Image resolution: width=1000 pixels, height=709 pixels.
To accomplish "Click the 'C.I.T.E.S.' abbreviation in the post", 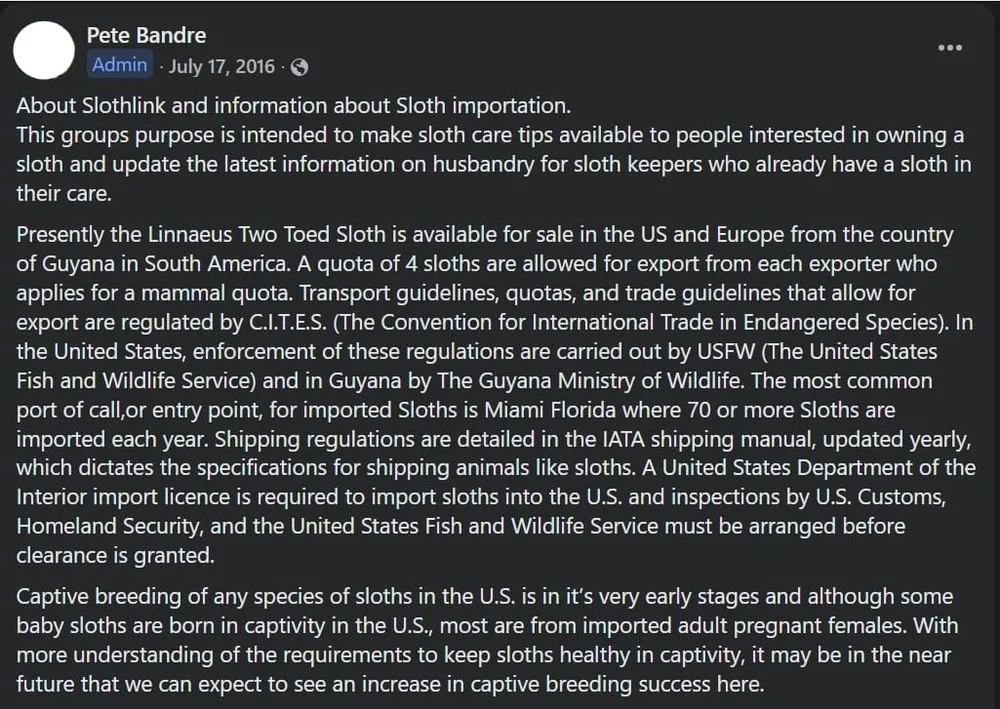I will [x=288, y=322].
